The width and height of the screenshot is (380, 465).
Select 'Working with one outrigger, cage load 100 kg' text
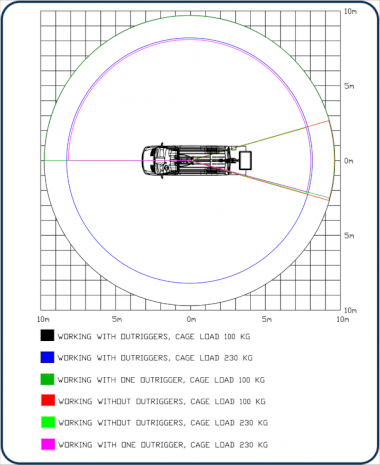pos(161,380)
